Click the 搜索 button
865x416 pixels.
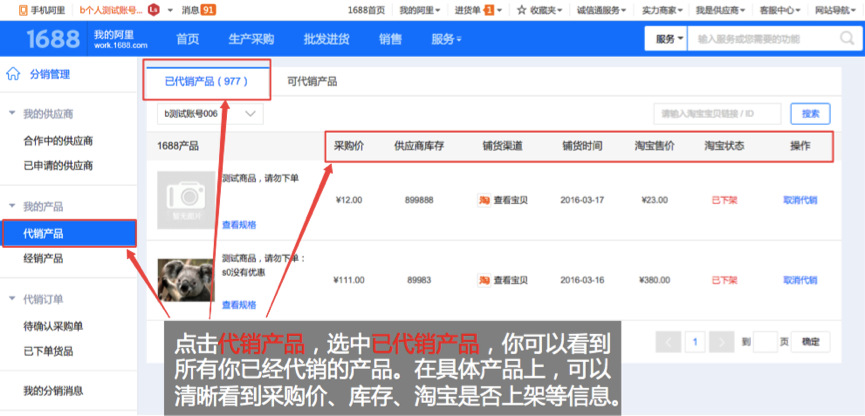click(x=810, y=114)
